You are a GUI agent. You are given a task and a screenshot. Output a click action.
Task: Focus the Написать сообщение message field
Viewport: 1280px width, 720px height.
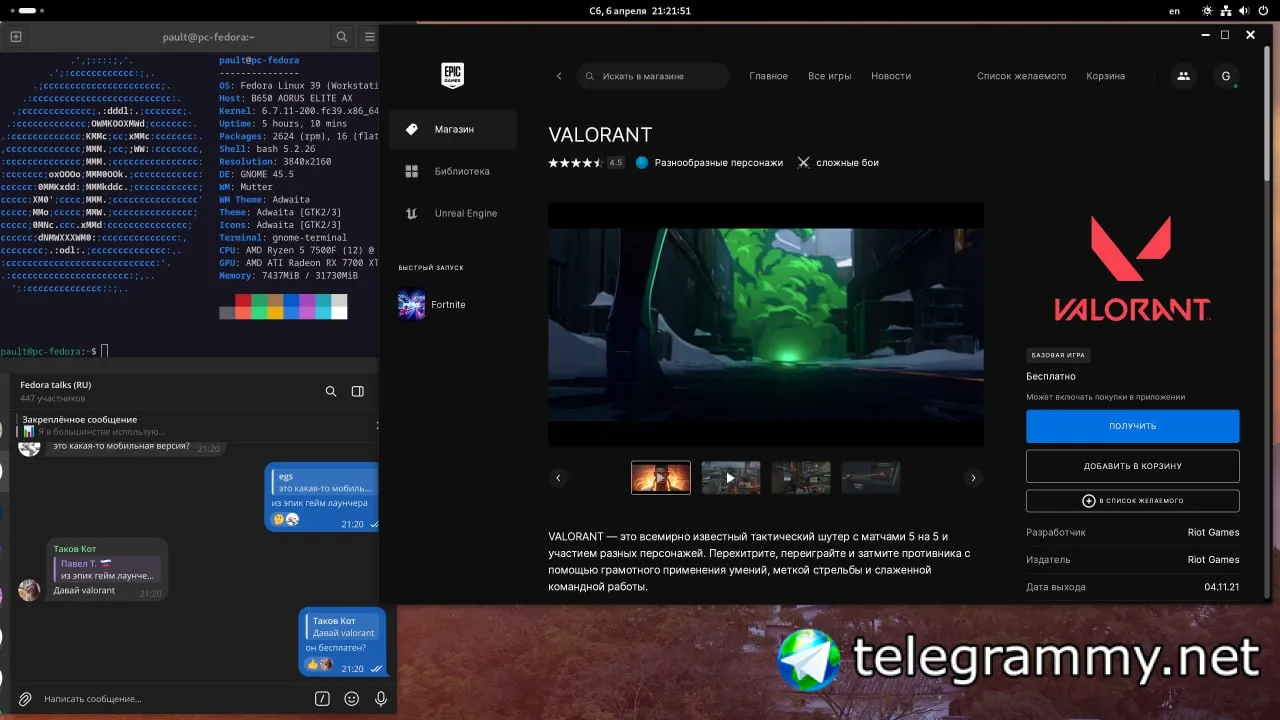coord(175,699)
